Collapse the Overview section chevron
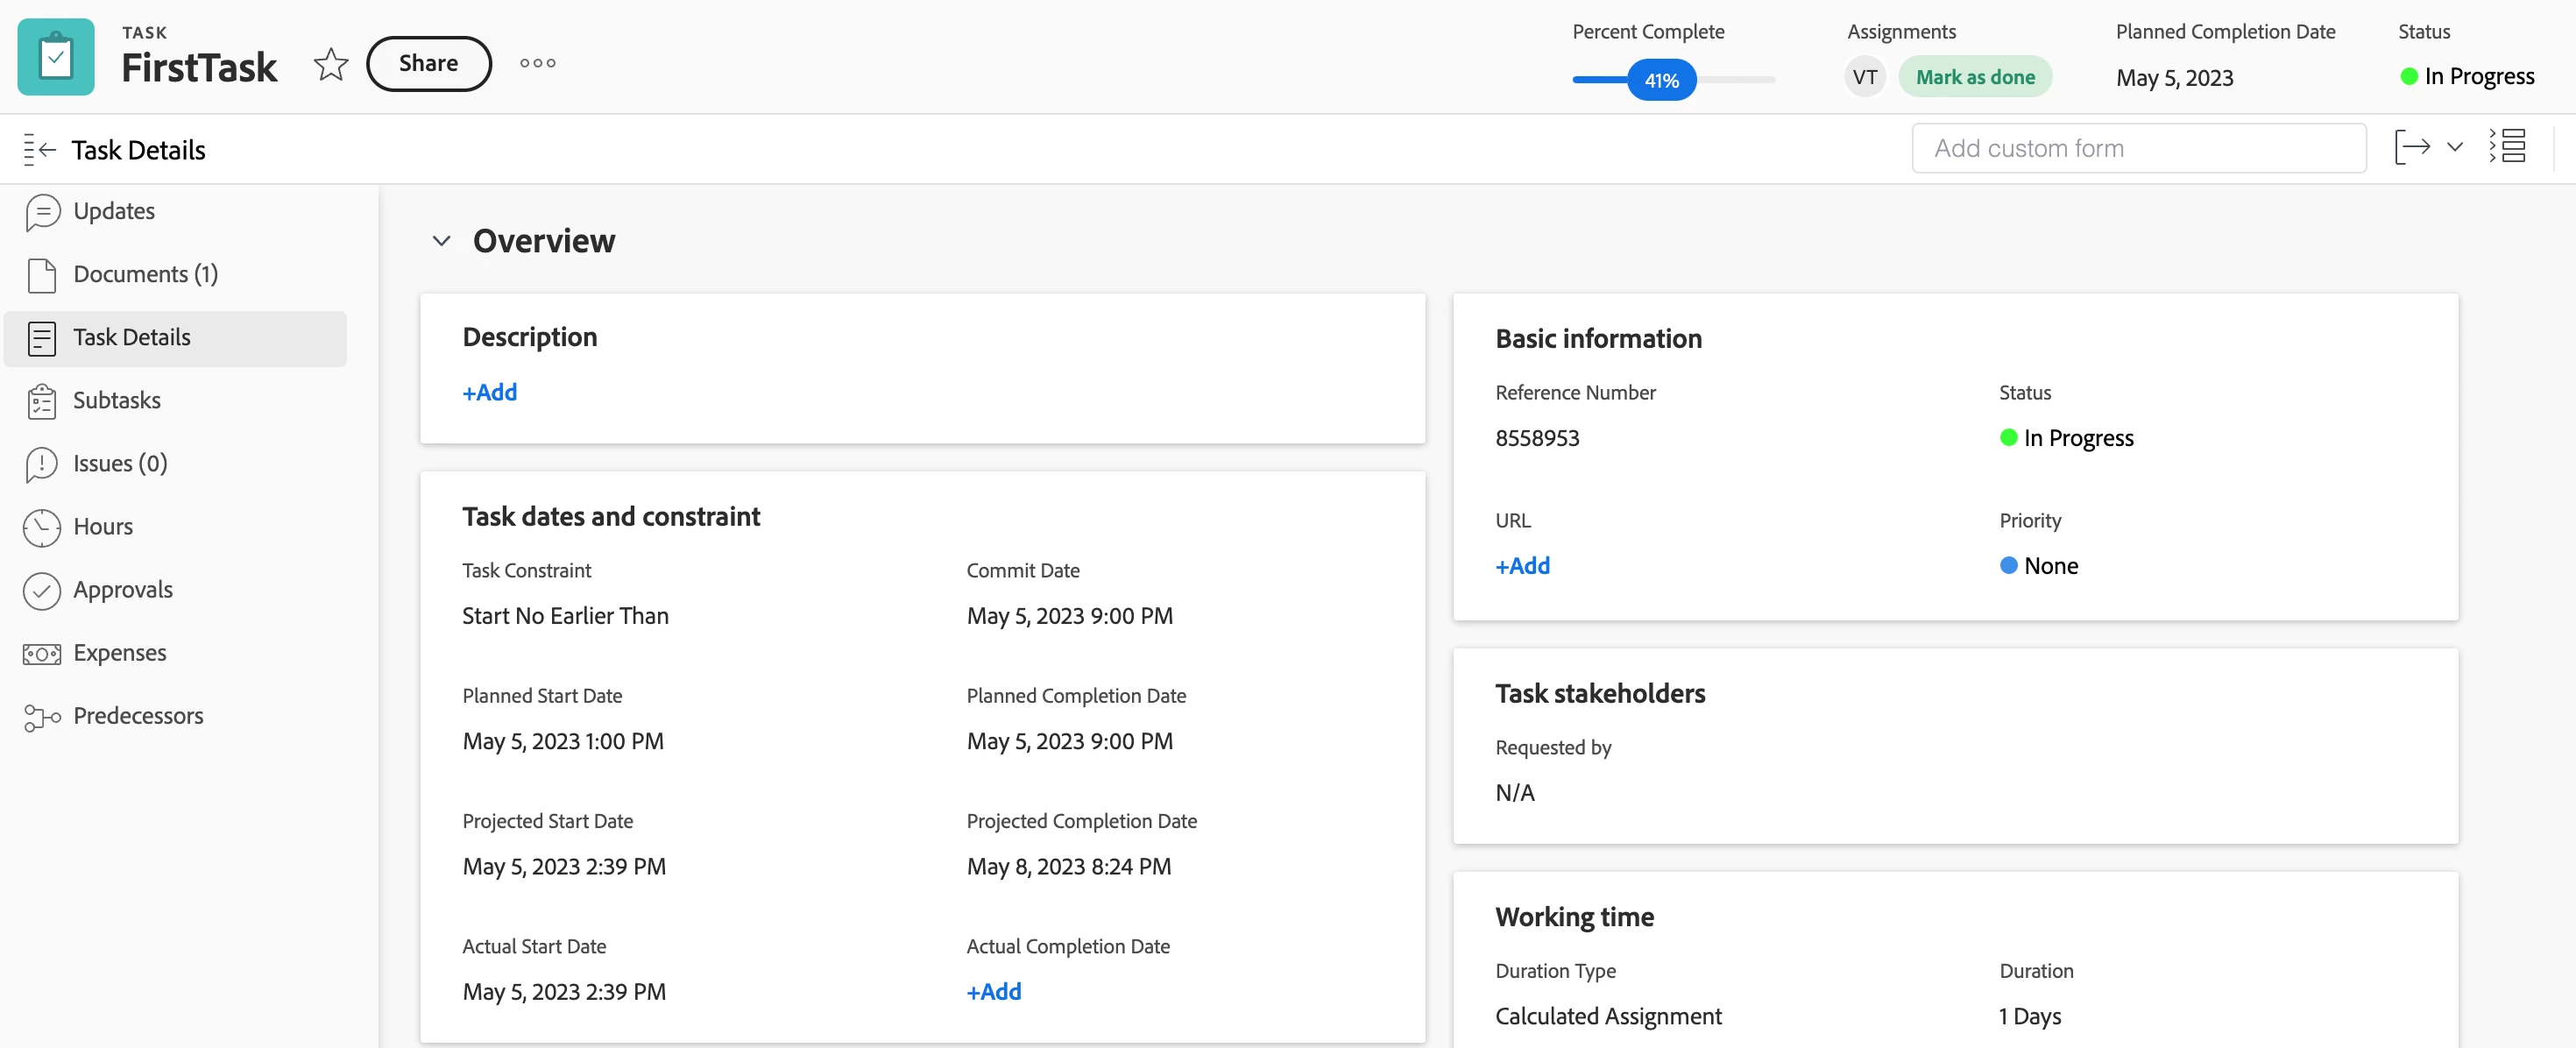Image resolution: width=2576 pixels, height=1048 pixels. pos(441,241)
